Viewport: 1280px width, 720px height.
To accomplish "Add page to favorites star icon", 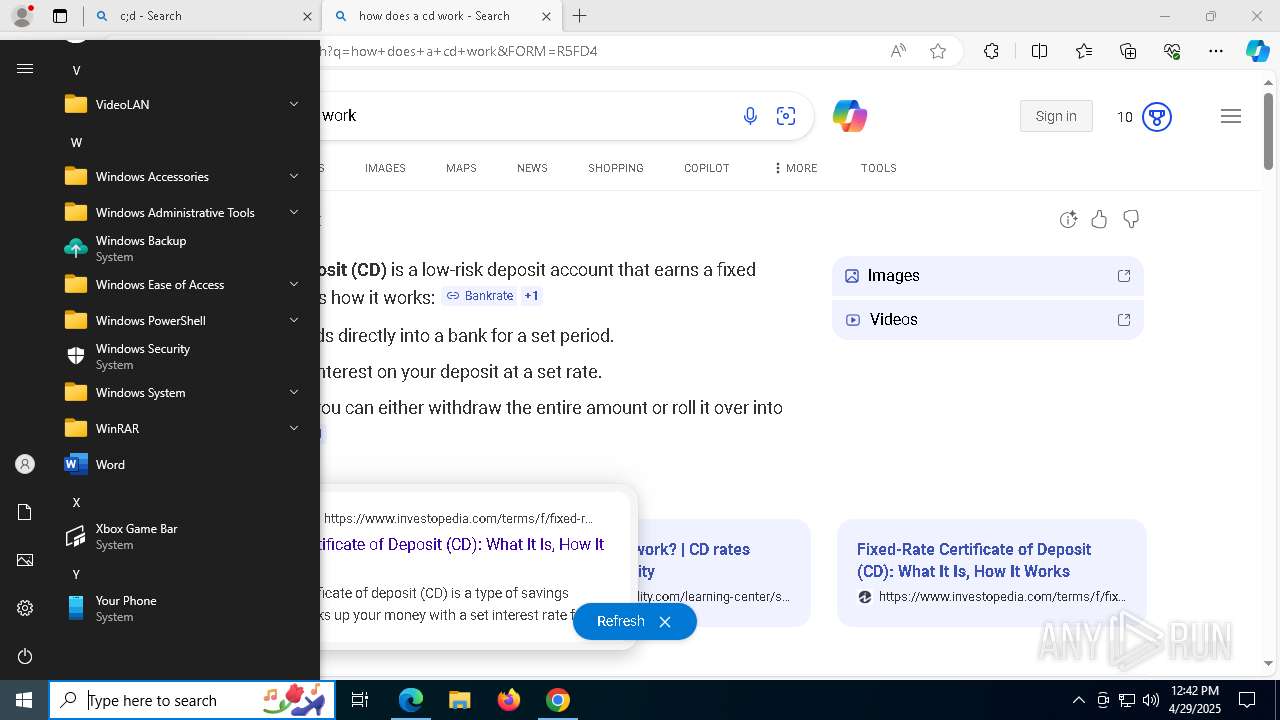I will (x=937, y=51).
